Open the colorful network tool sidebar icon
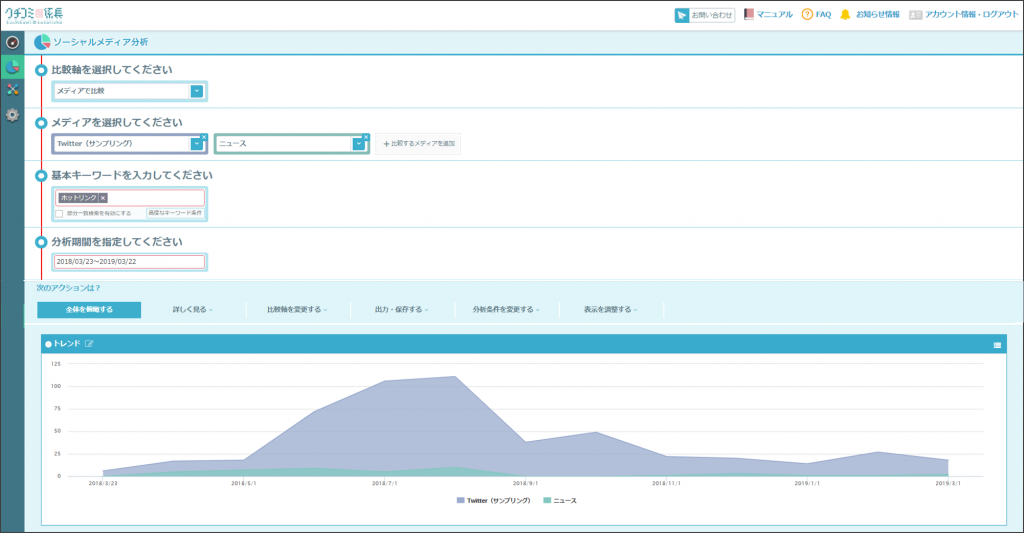Viewport: 1024px width, 533px height. pos(12,90)
